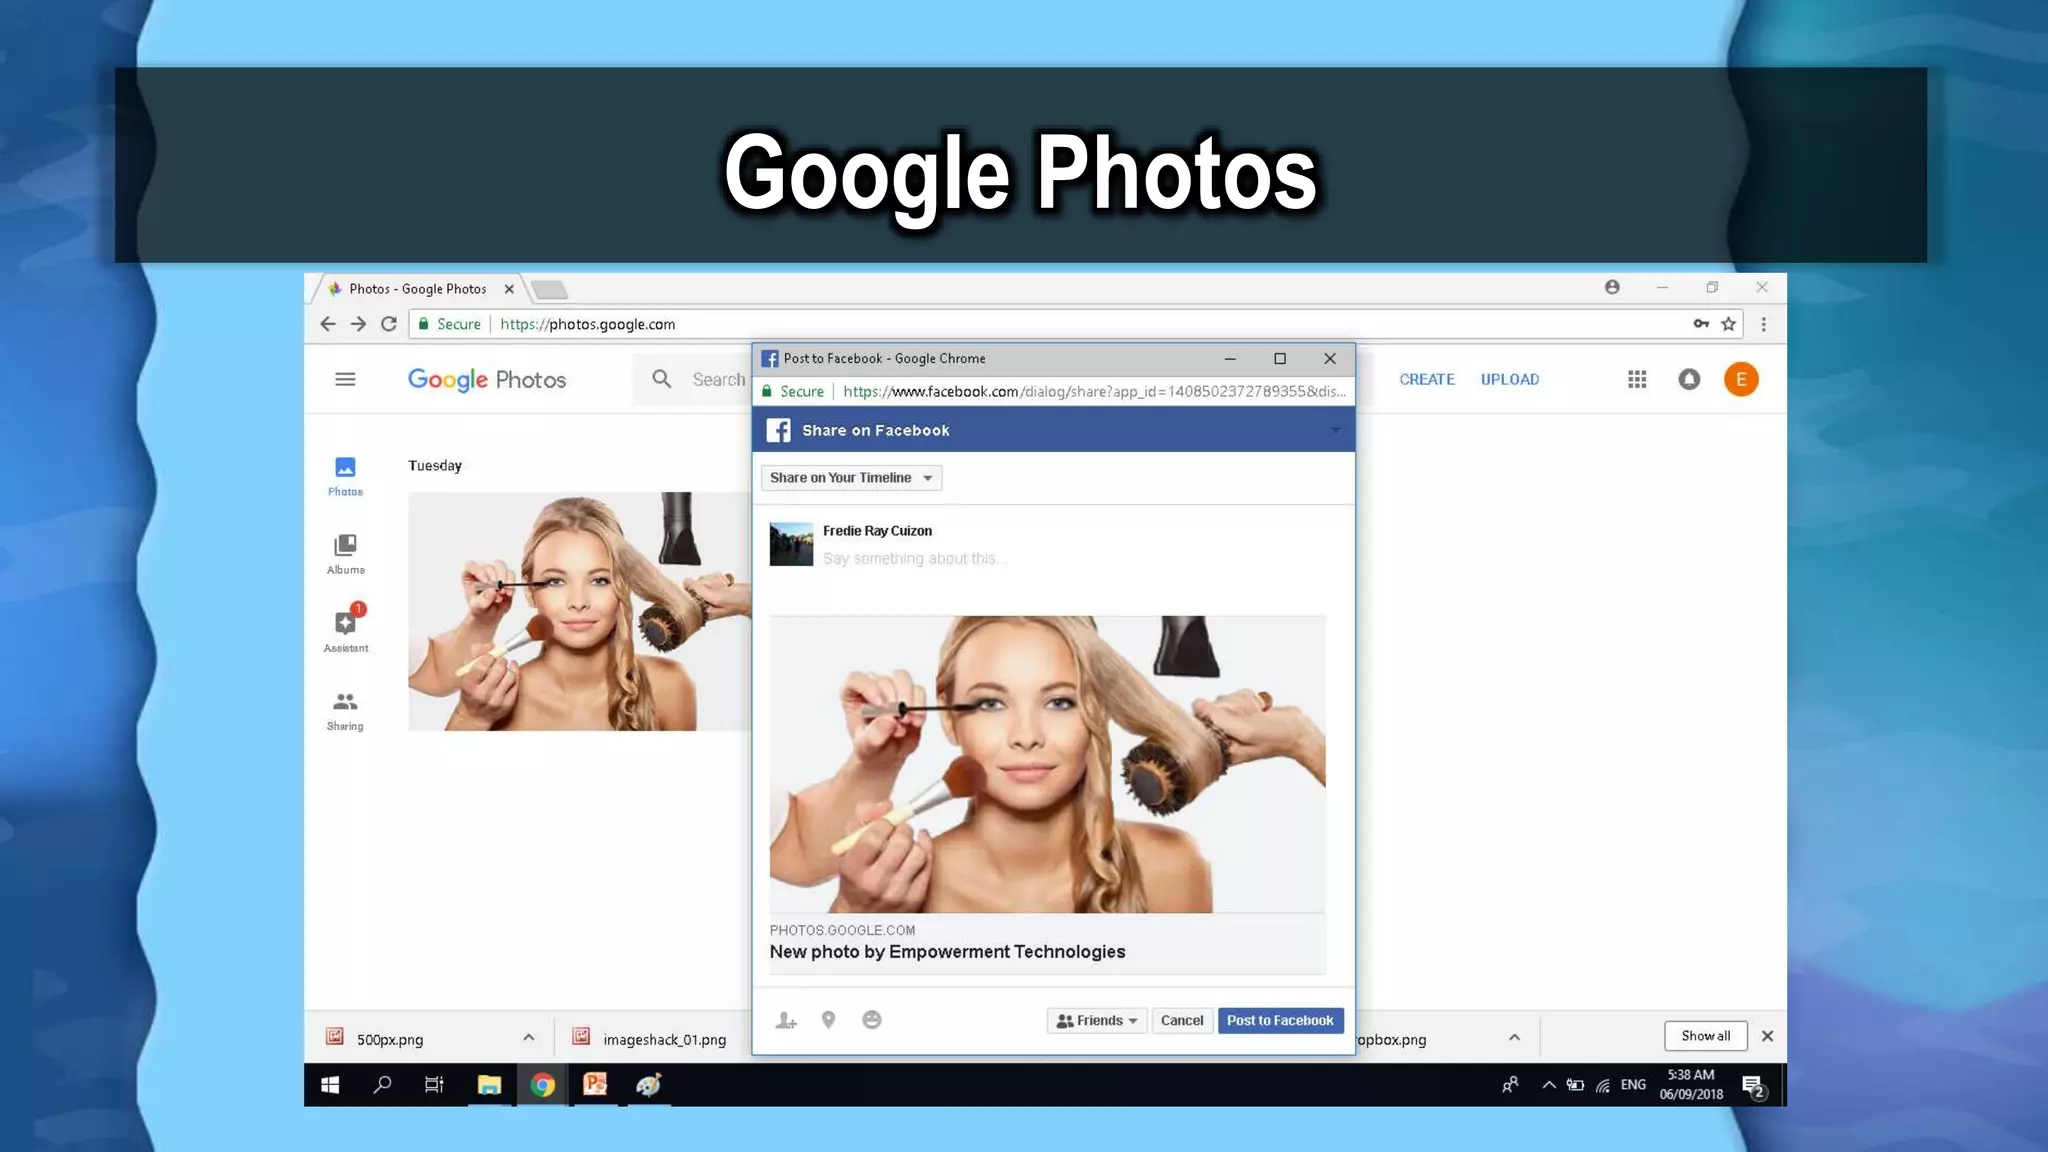
Task: Click ENG language indicator in tray
Action: [1633, 1085]
